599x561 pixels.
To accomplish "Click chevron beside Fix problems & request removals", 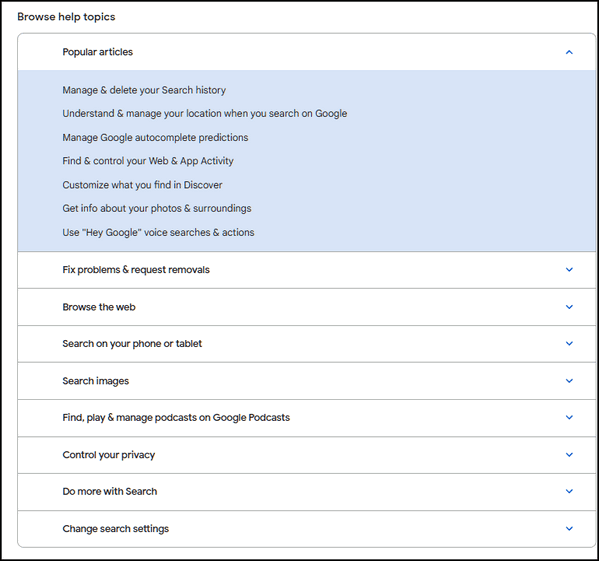I will [x=569, y=270].
